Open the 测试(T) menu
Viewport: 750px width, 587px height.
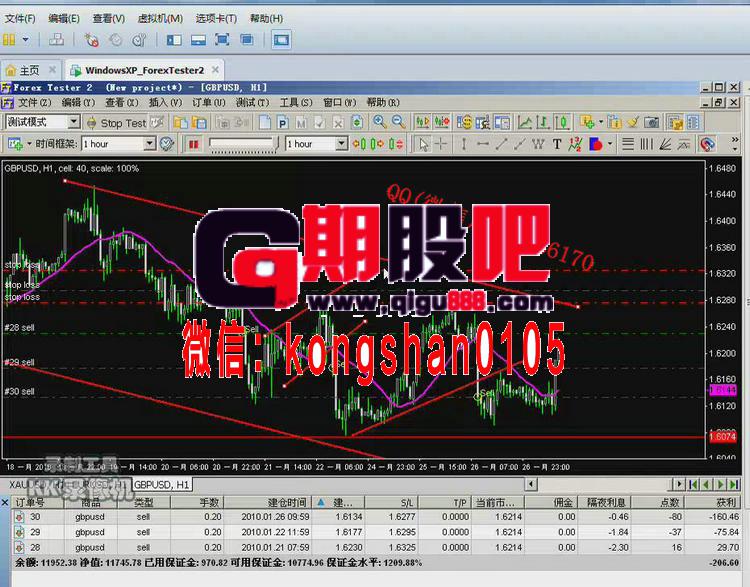point(252,102)
